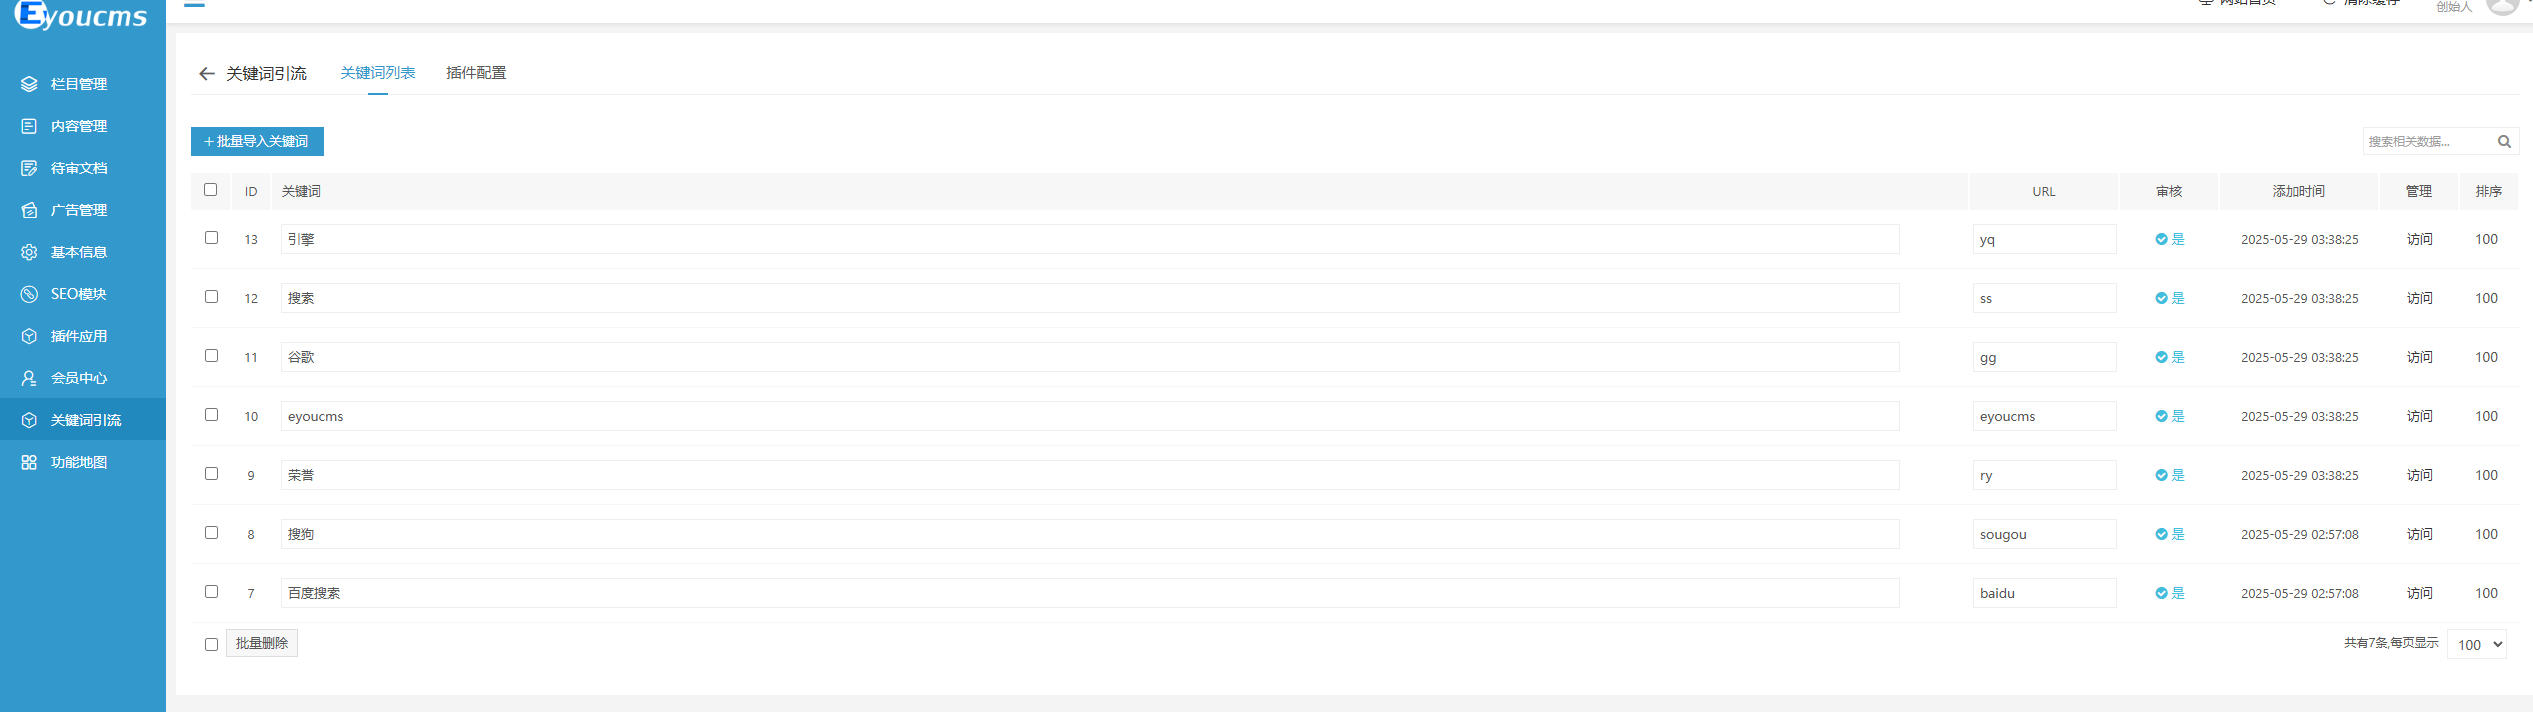Toggle 审核 status for eyoucms row
The image size is (2533, 712).
coord(2169,416)
